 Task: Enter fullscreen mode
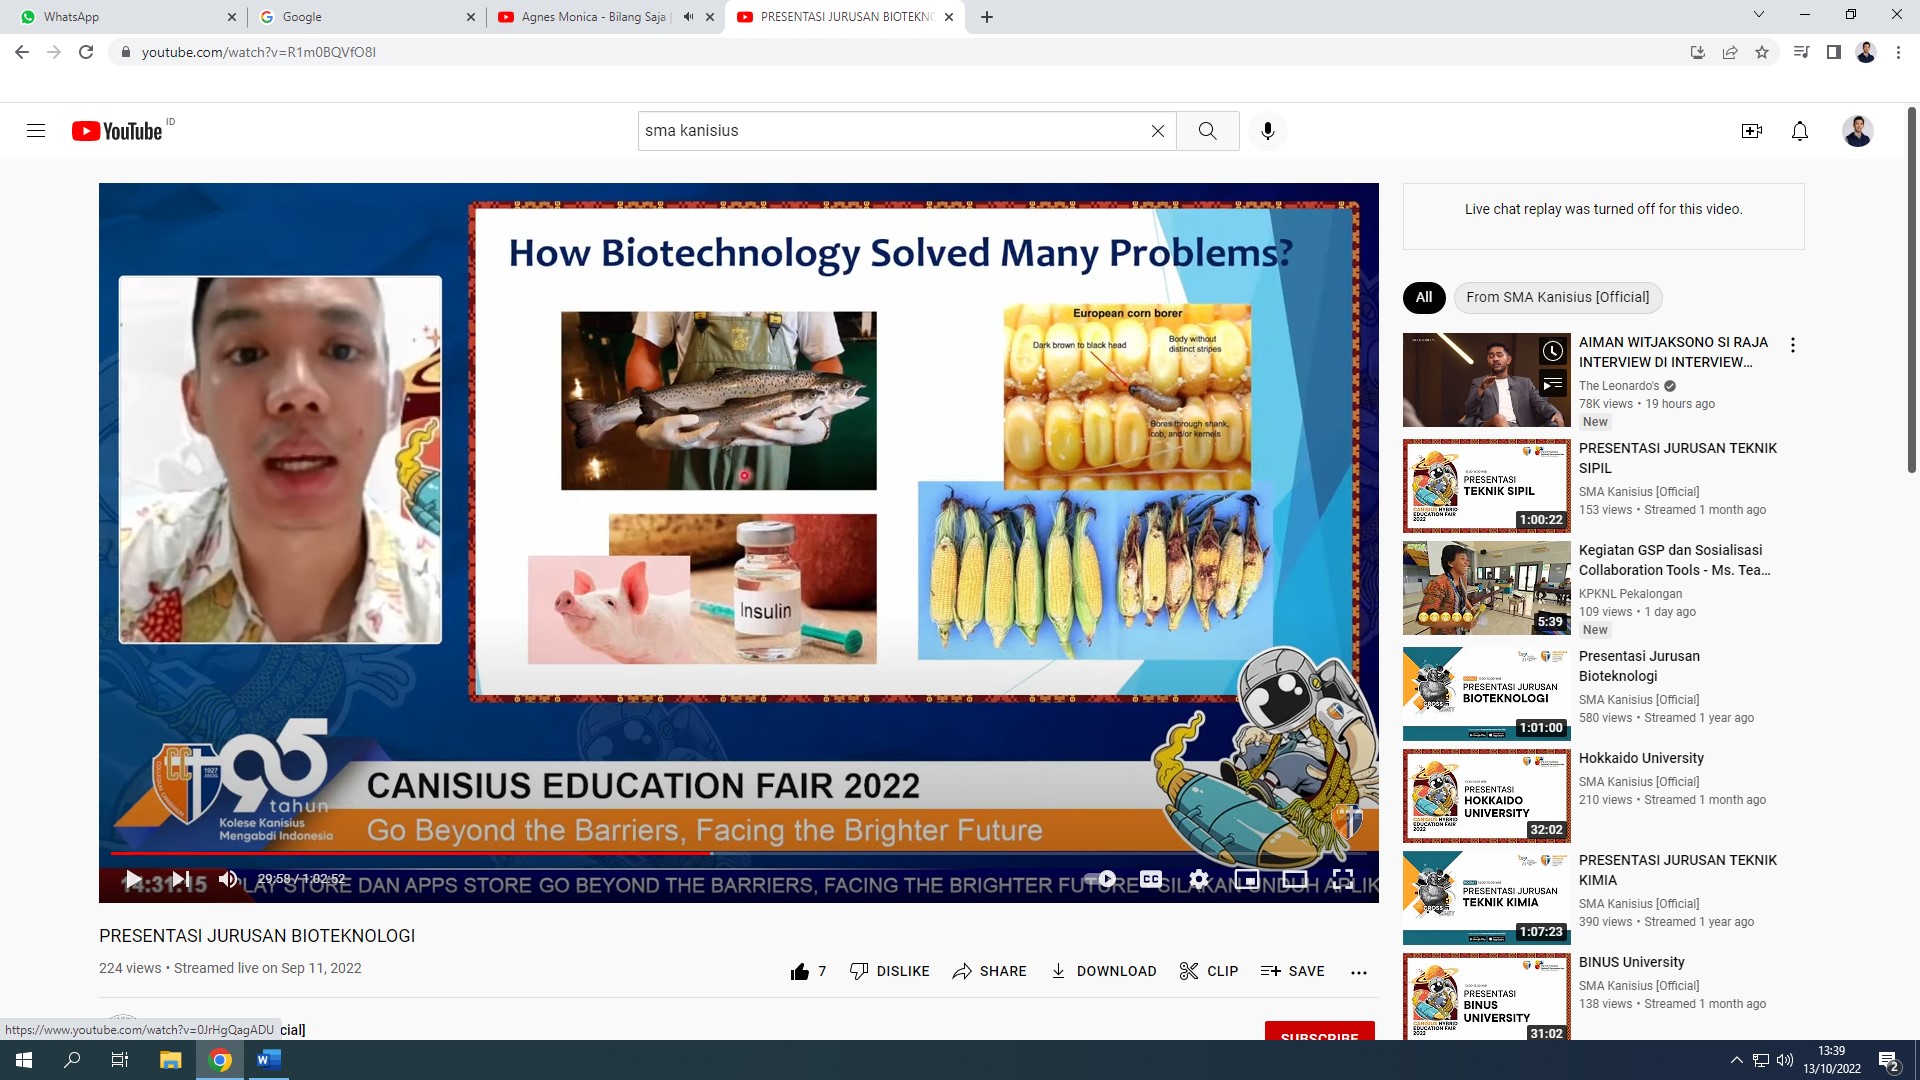pos(1342,879)
